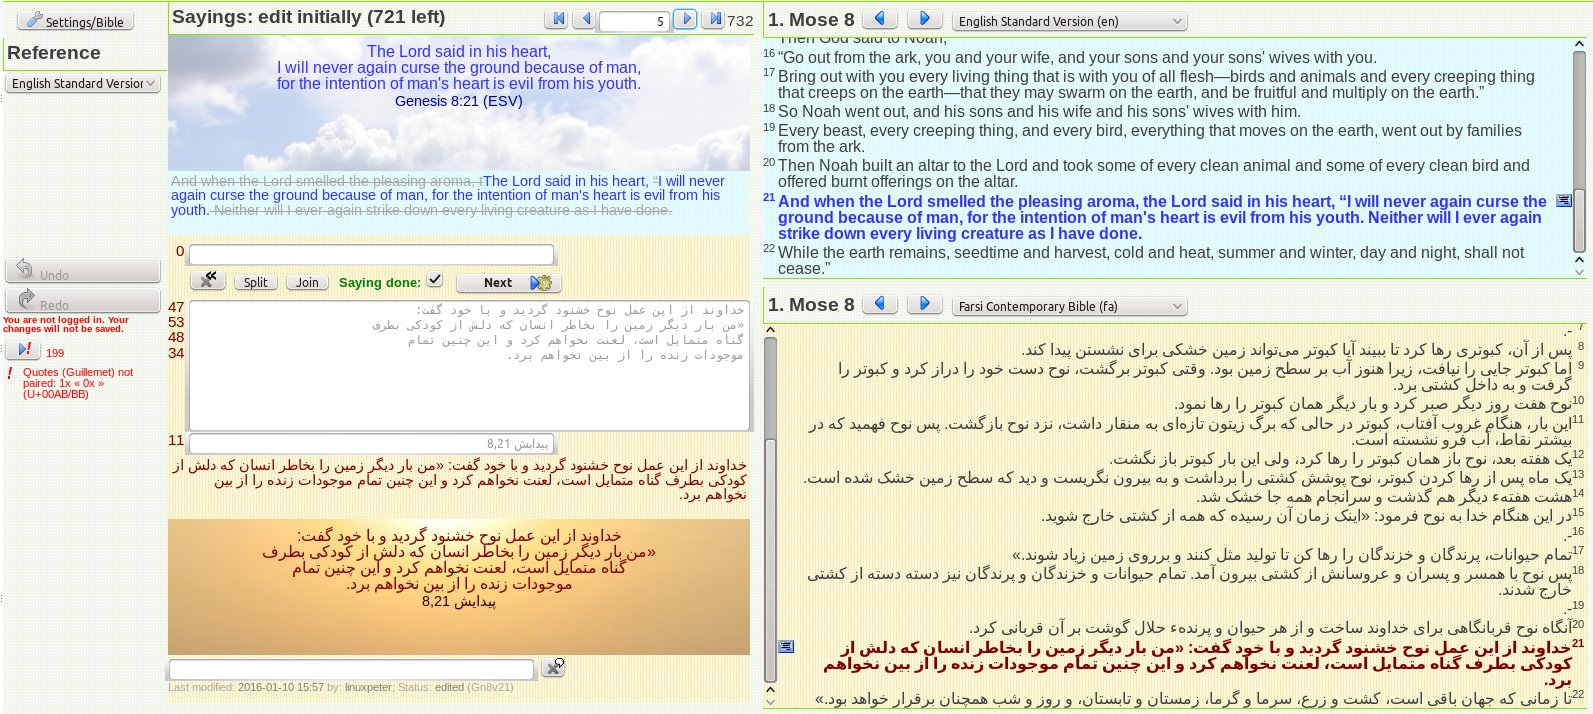
Task: Go to the last saying
Action: click(713, 20)
